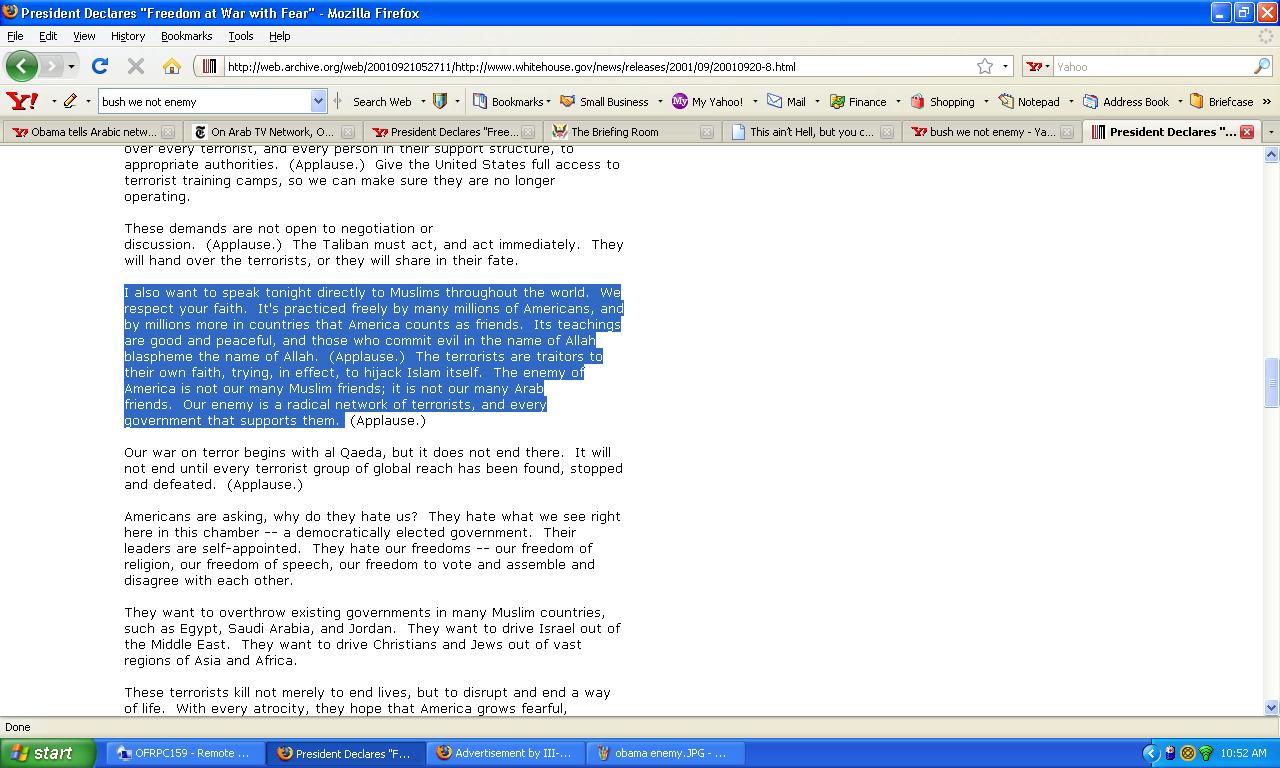Go to the browser Home page
Screen dimensions: 1280x768
tap(172, 66)
